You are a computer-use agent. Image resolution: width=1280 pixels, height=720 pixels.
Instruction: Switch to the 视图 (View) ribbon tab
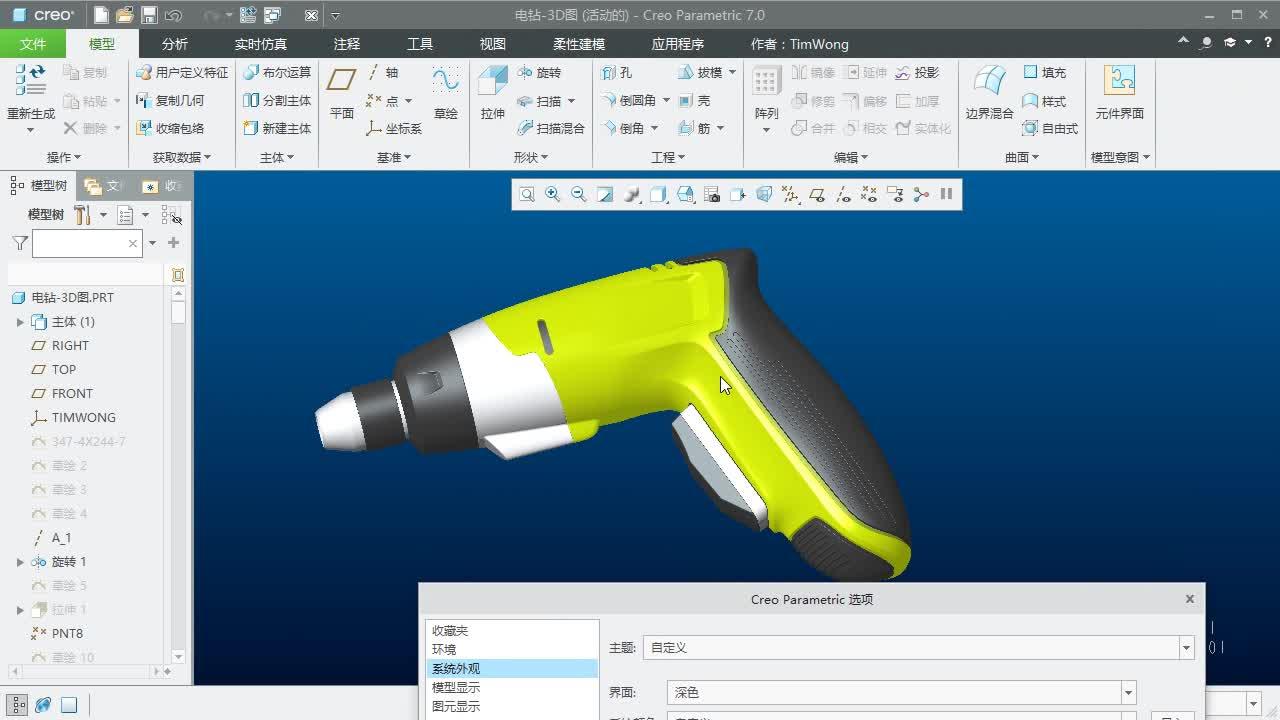pos(493,44)
